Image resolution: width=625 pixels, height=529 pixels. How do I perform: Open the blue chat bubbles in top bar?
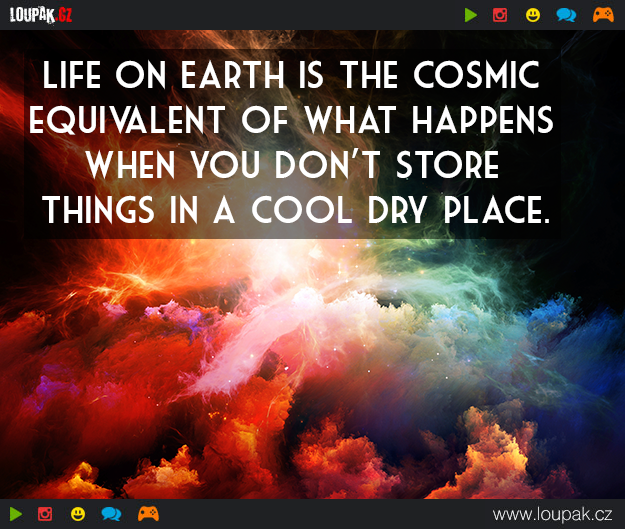click(x=565, y=15)
